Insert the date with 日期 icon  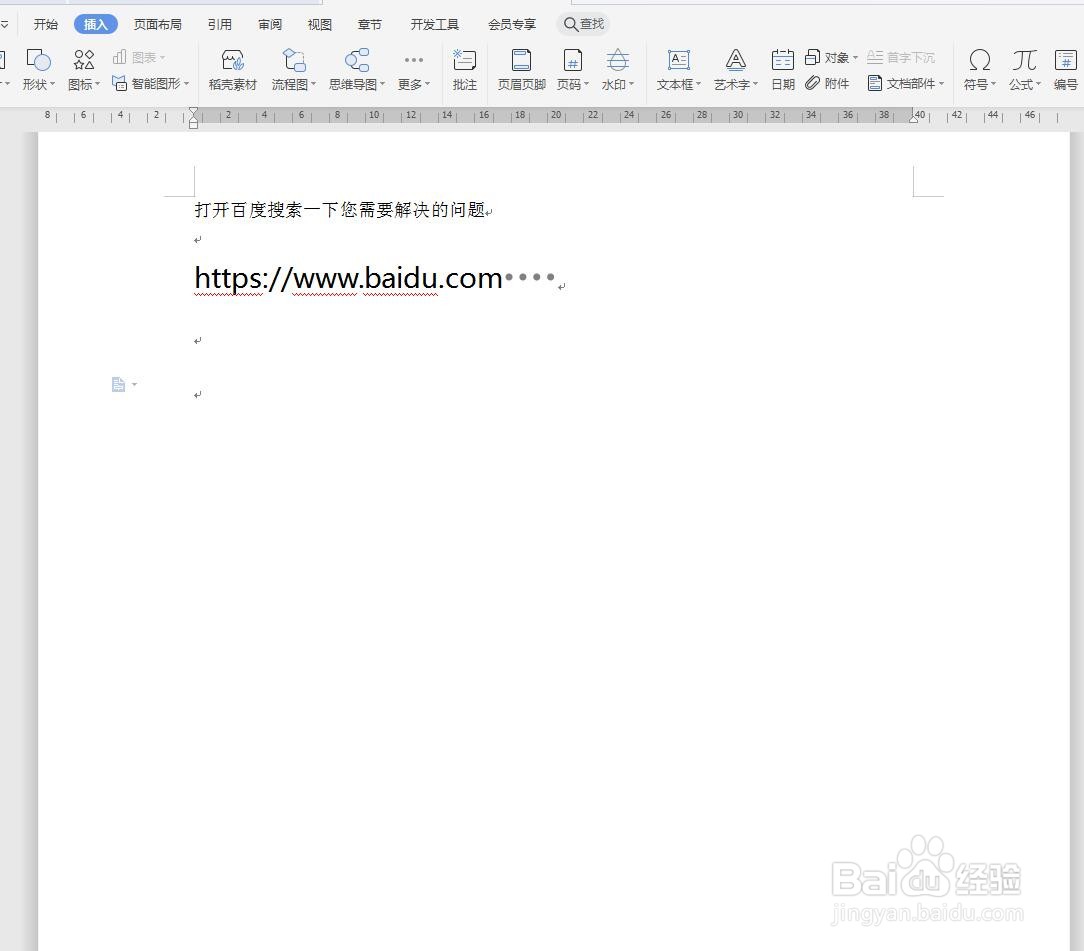click(782, 68)
